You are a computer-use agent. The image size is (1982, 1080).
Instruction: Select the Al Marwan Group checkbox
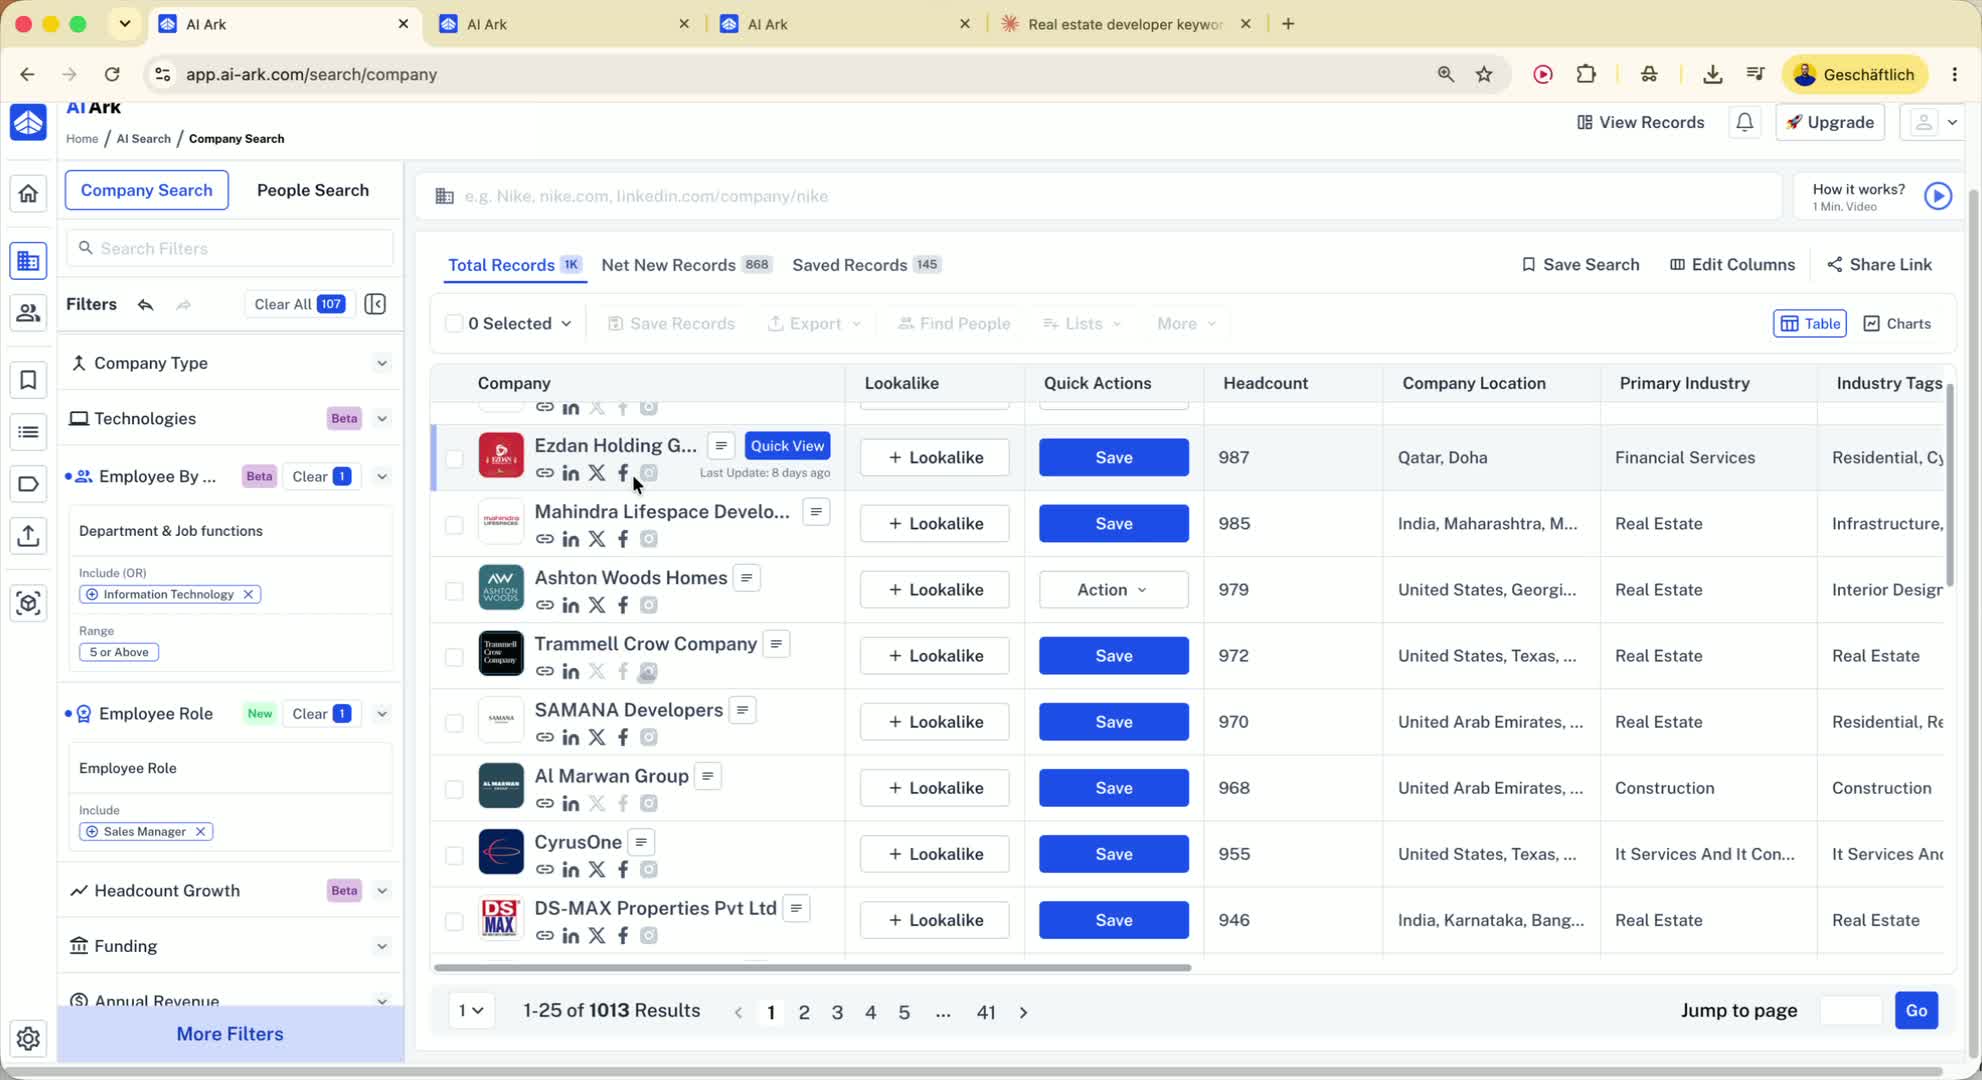(x=454, y=788)
